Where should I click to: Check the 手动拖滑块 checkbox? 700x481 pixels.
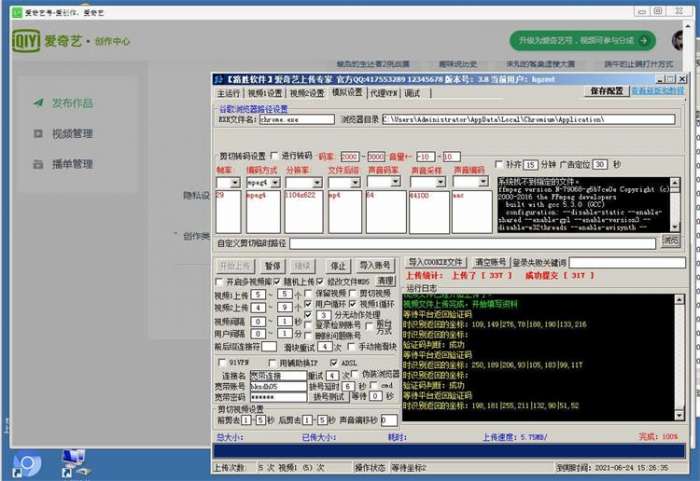pos(351,346)
